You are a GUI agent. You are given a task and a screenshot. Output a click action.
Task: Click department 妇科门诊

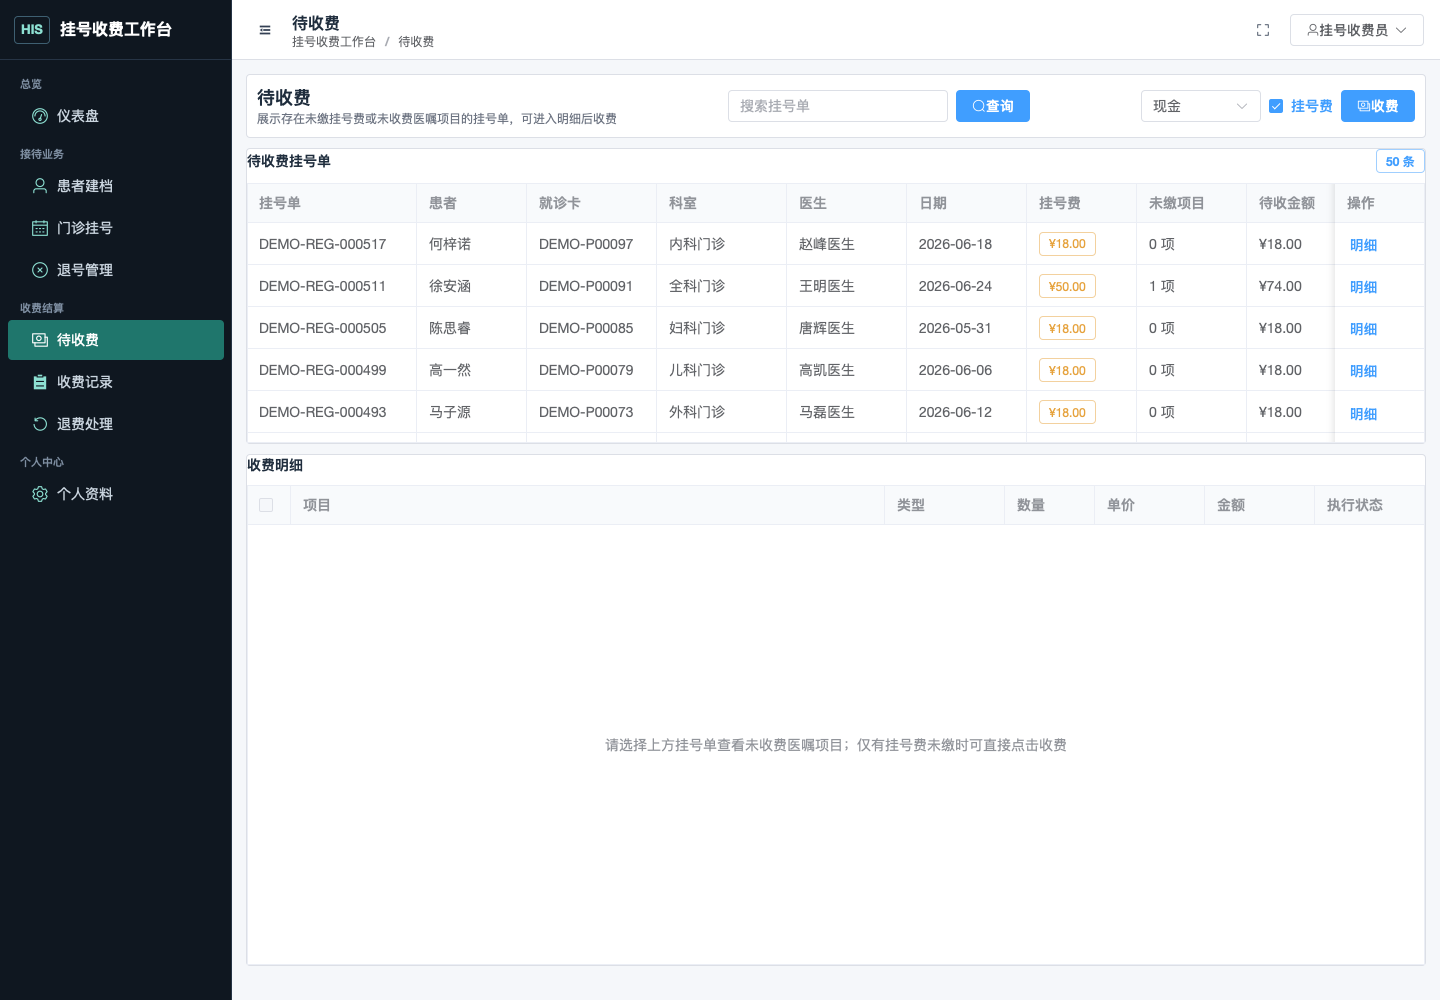[x=697, y=328]
